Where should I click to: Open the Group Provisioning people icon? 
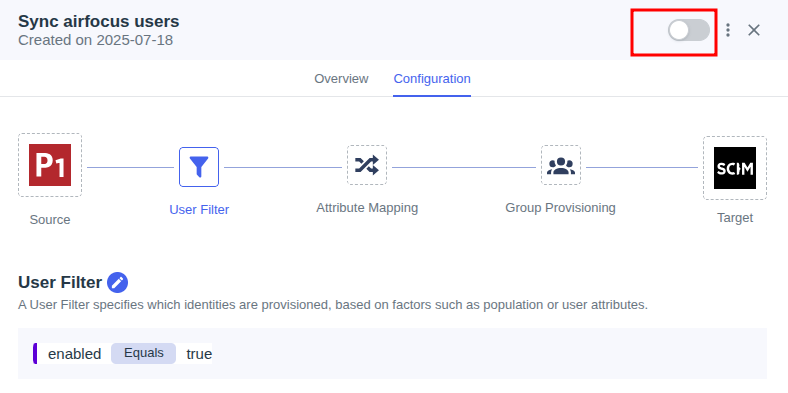(x=561, y=165)
